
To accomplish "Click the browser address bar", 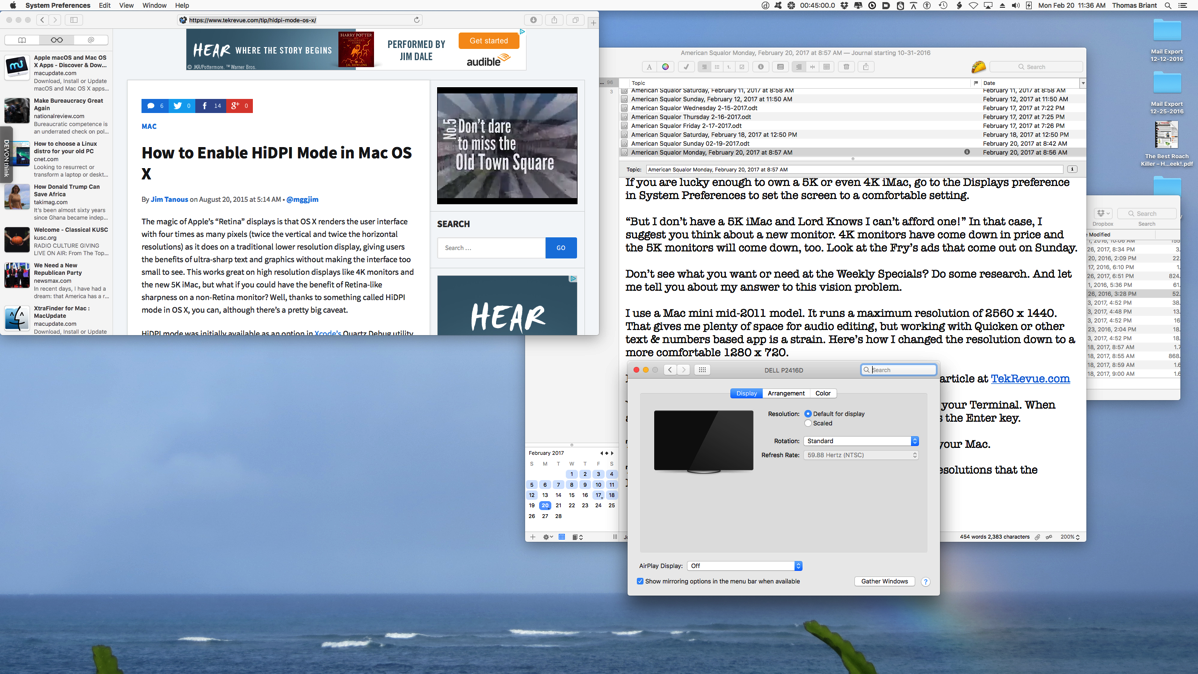I will (300, 20).
